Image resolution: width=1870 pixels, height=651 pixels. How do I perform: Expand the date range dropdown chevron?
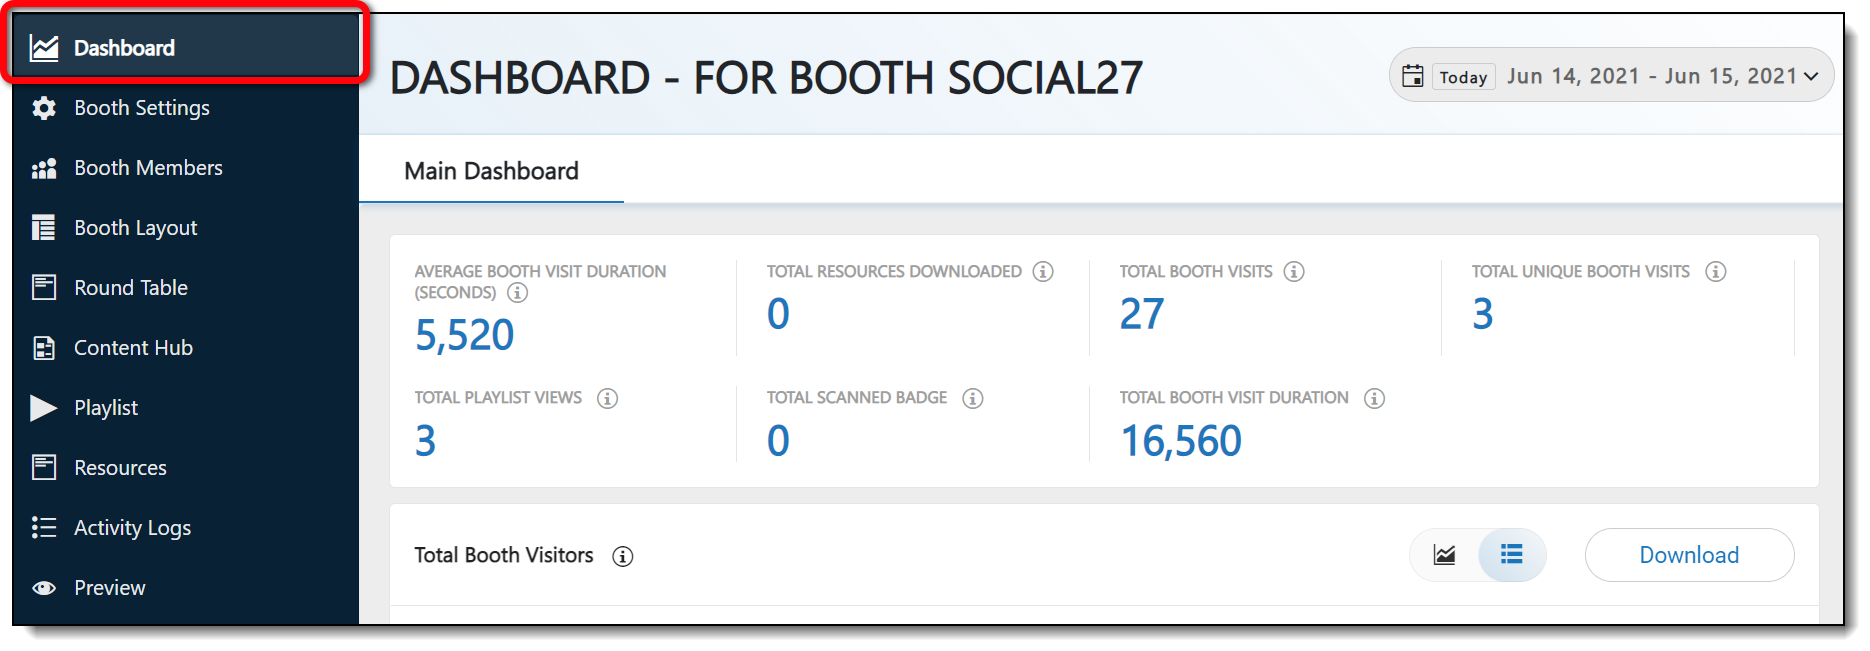click(x=1811, y=77)
